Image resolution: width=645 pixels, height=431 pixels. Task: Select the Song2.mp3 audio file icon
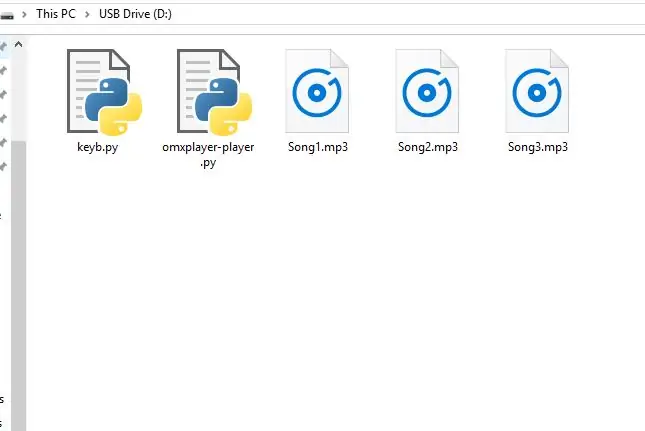[427, 91]
